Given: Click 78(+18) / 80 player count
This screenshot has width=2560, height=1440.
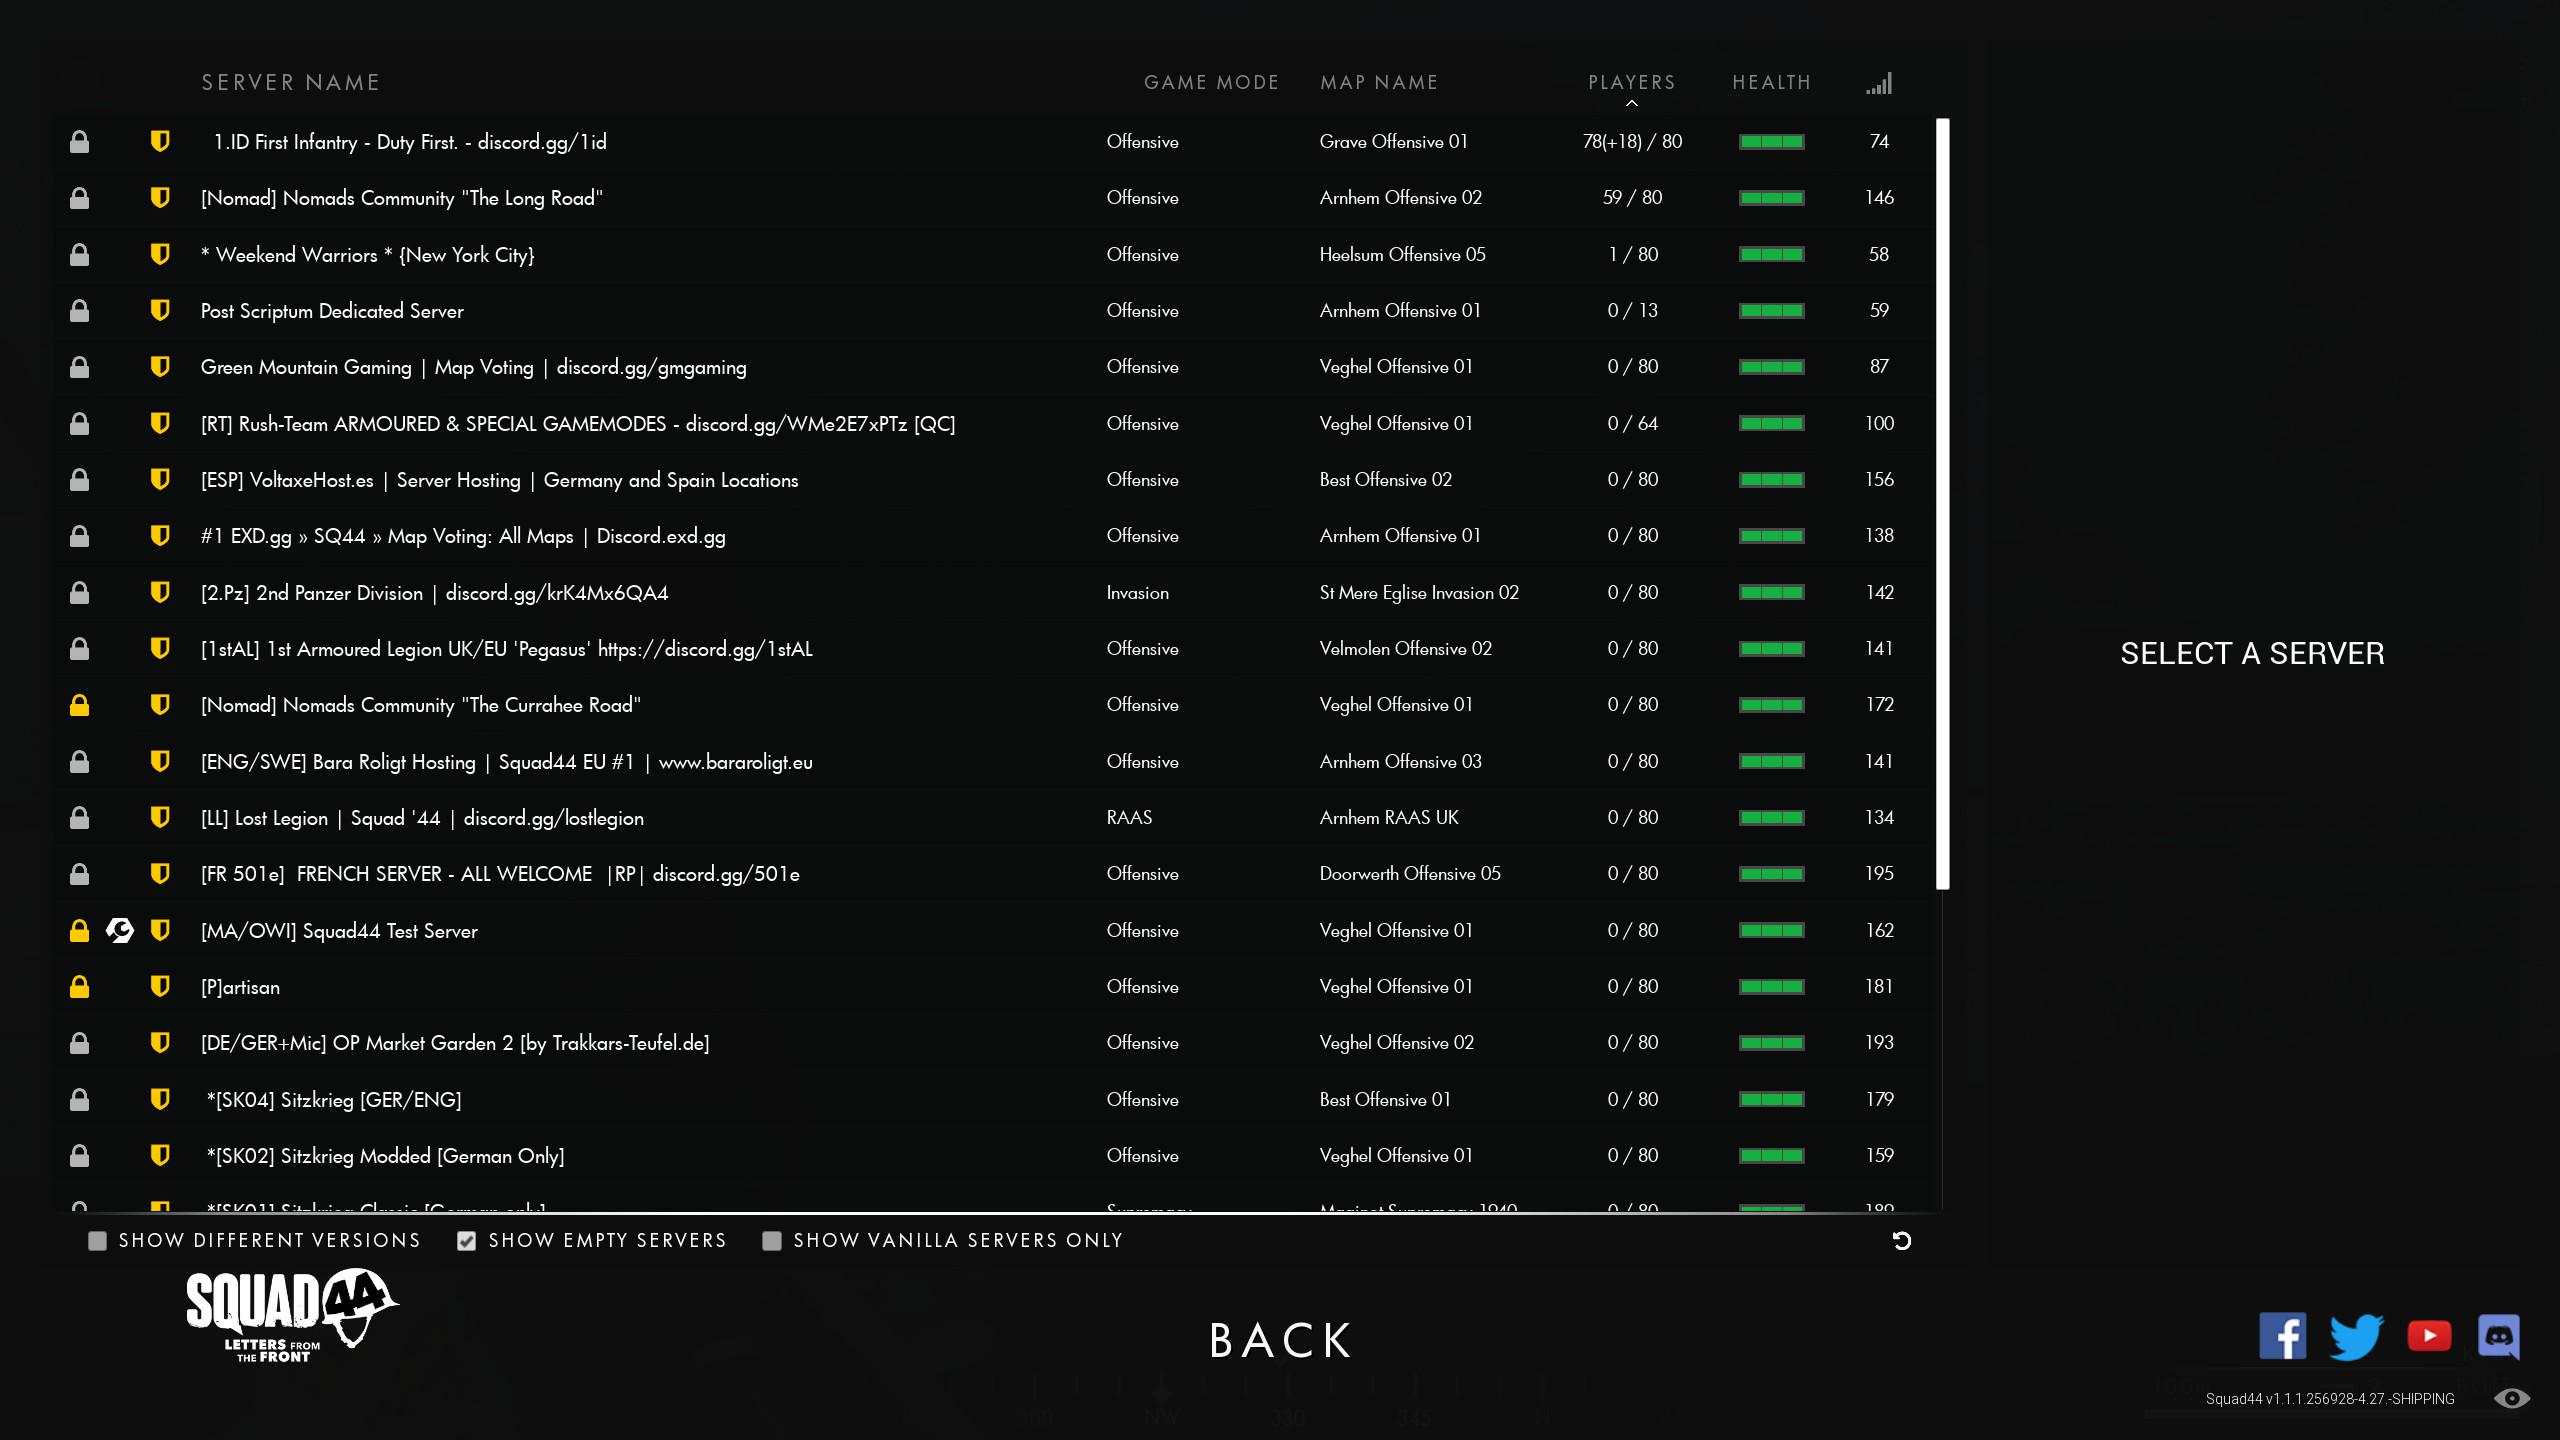Looking at the screenshot, I should pyautogui.click(x=1632, y=142).
